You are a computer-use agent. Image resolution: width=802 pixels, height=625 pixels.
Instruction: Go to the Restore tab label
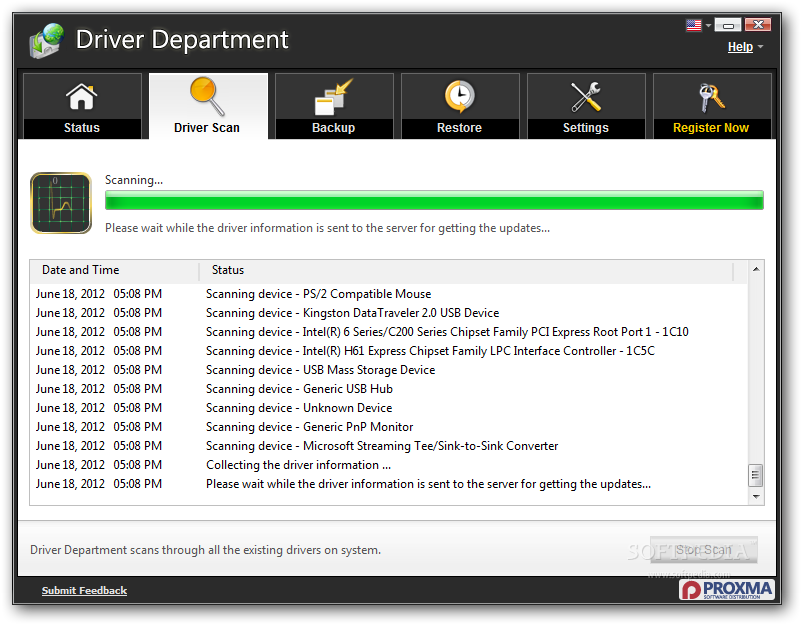click(459, 128)
